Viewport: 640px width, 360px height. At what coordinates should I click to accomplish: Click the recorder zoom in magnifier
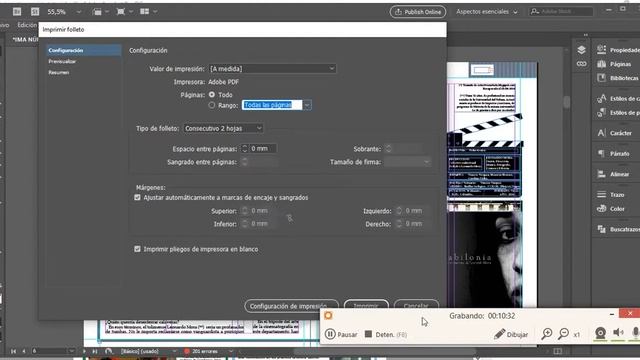point(547,334)
